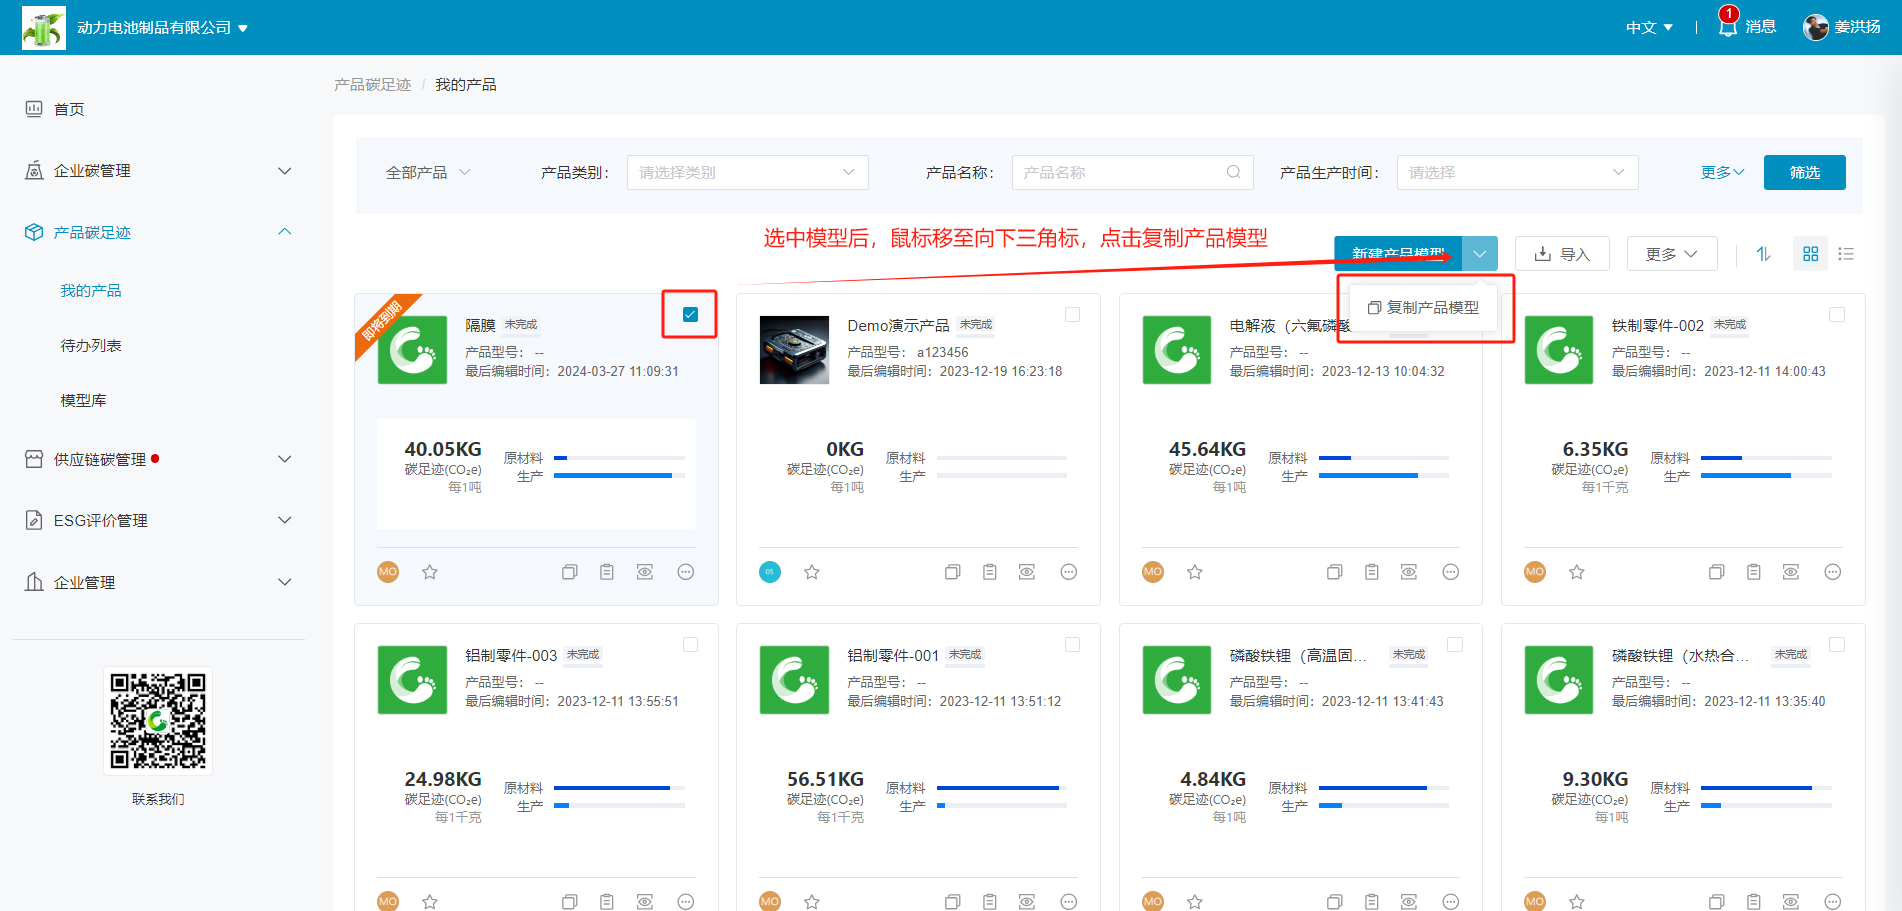Click the notification bell icon
Screen dimensions: 1902x911
1727,27
